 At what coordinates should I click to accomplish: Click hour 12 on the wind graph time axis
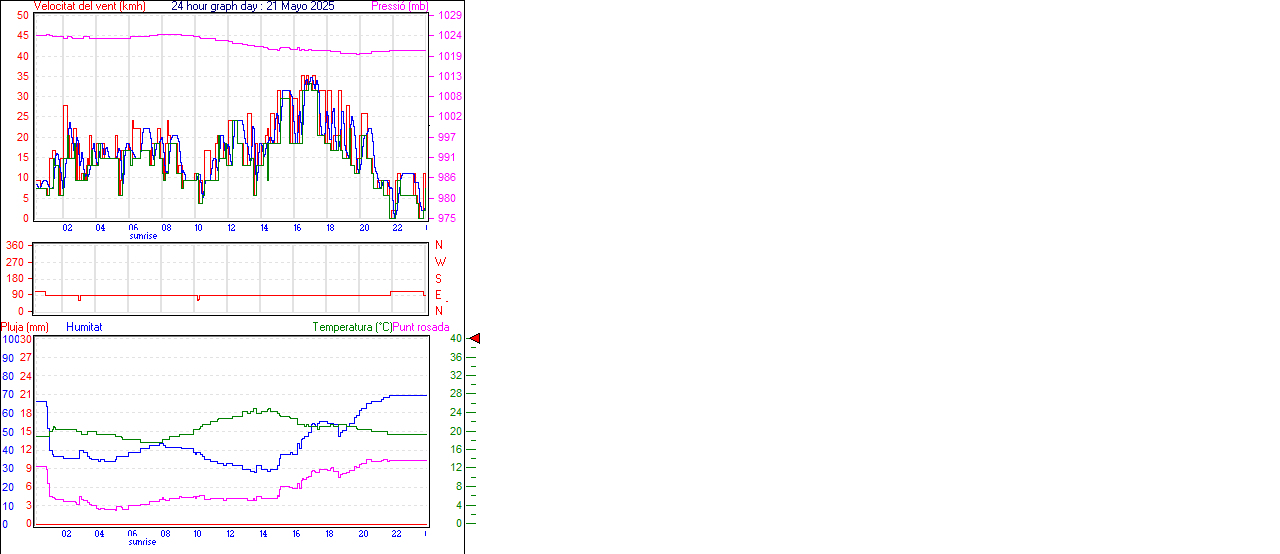coord(232,228)
